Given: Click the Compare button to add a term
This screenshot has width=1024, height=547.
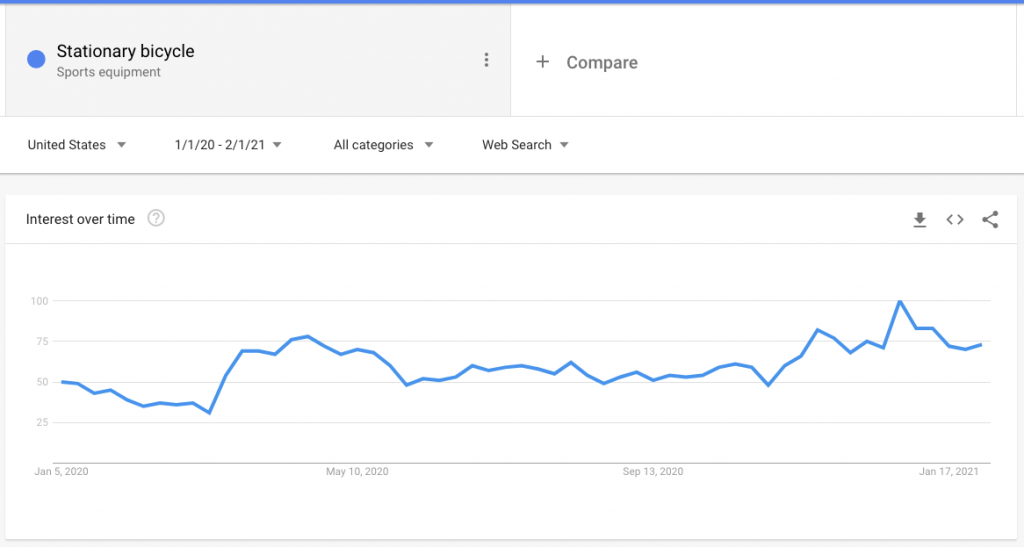Looking at the screenshot, I should pos(601,62).
